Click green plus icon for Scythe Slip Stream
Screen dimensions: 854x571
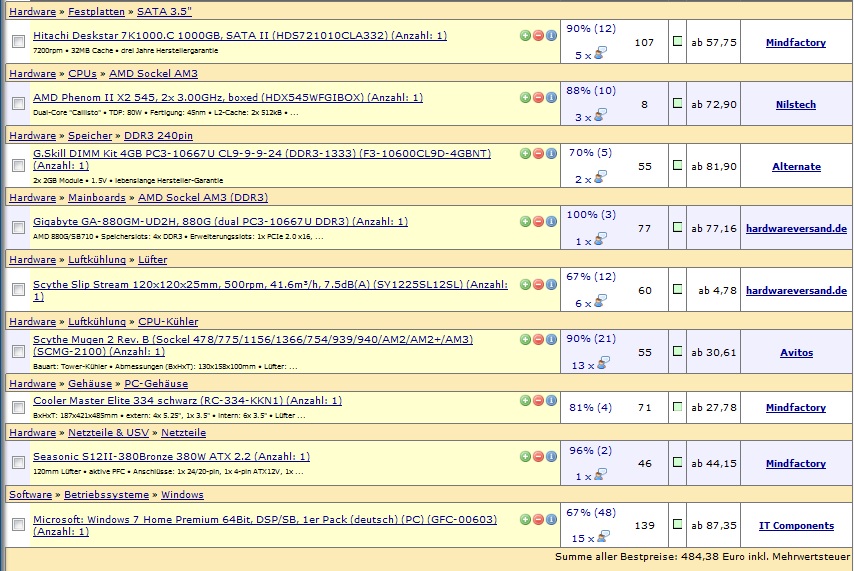click(x=525, y=284)
